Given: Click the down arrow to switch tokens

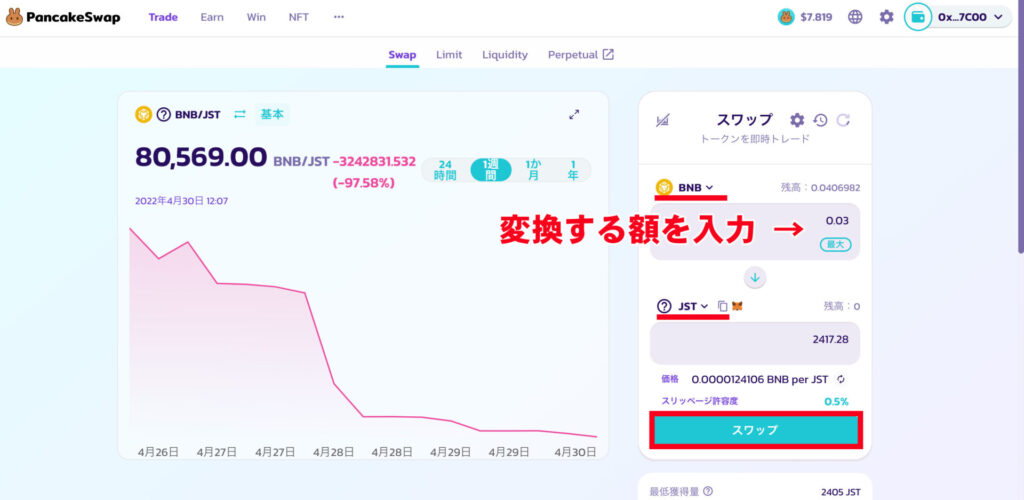Looking at the screenshot, I should (x=755, y=277).
